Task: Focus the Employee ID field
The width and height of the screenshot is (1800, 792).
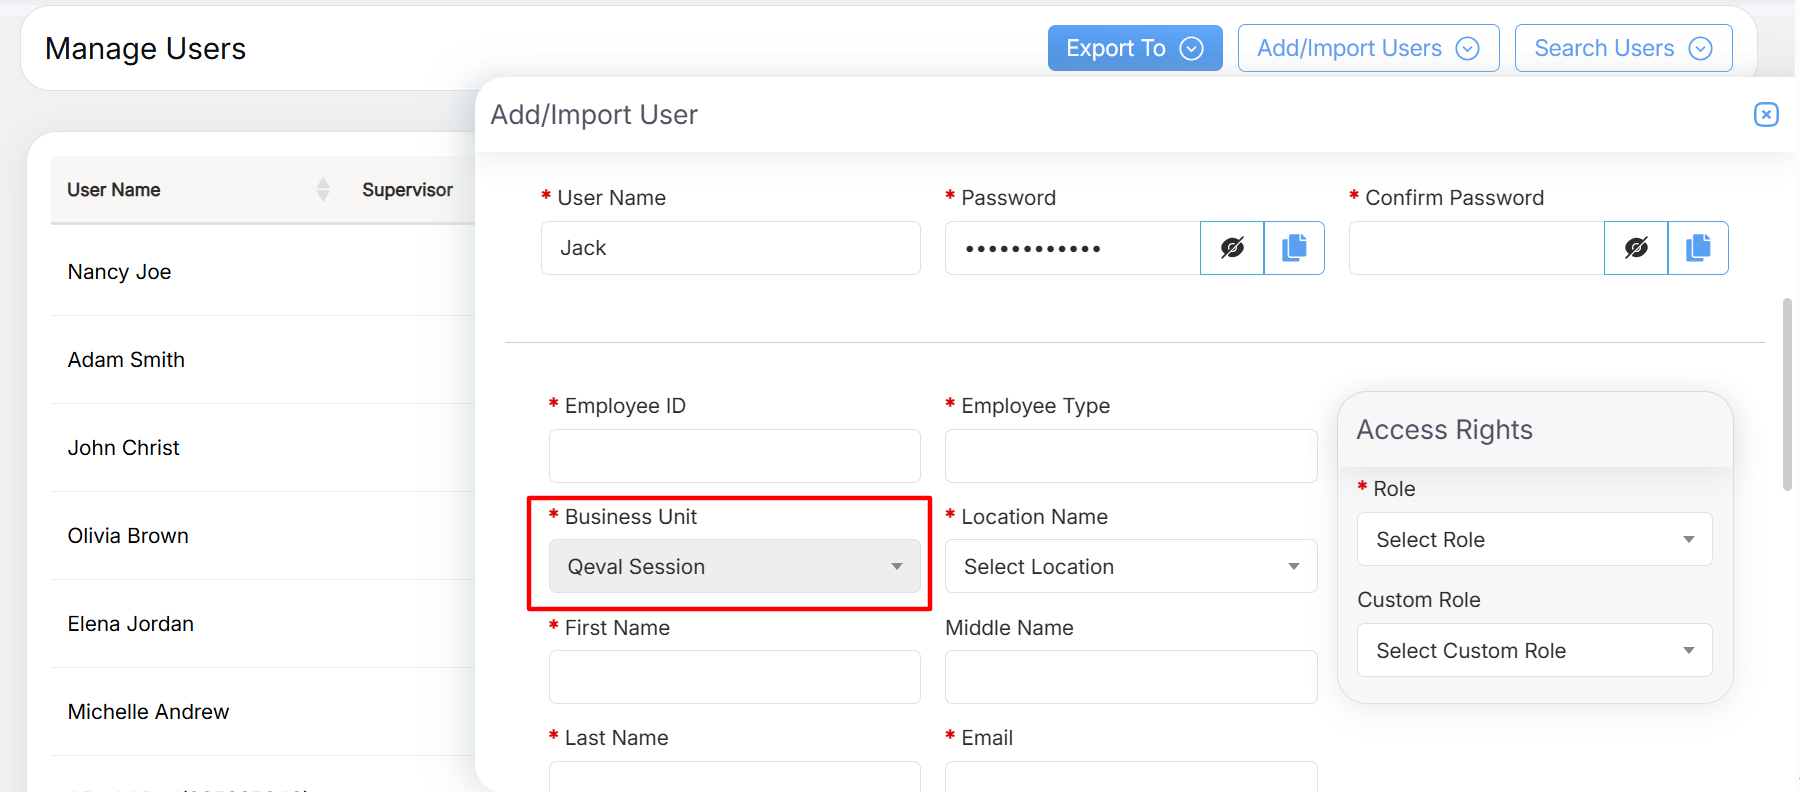Action: click(x=734, y=456)
